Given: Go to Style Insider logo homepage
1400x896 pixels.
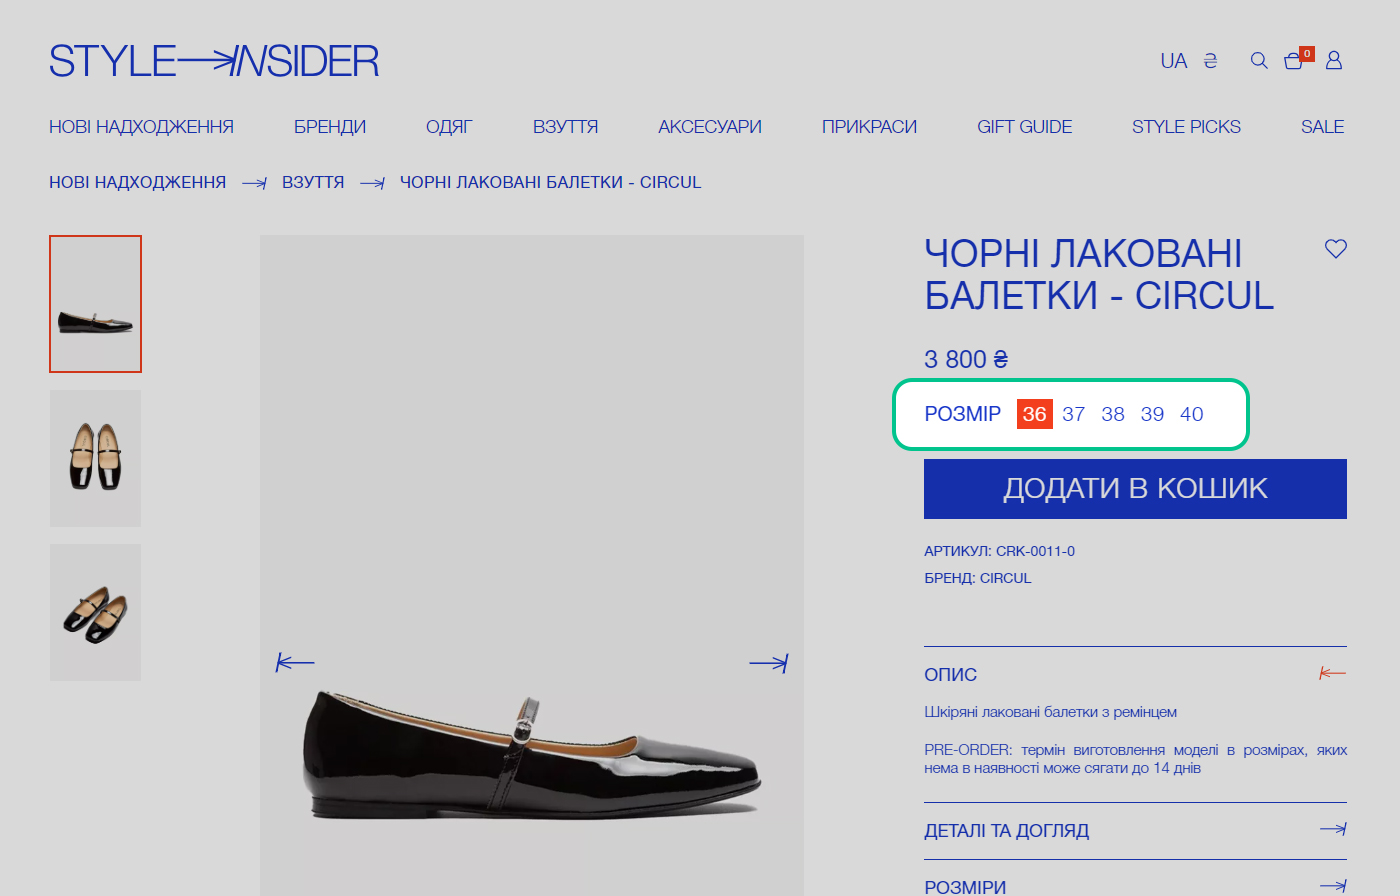Looking at the screenshot, I should click(214, 62).
